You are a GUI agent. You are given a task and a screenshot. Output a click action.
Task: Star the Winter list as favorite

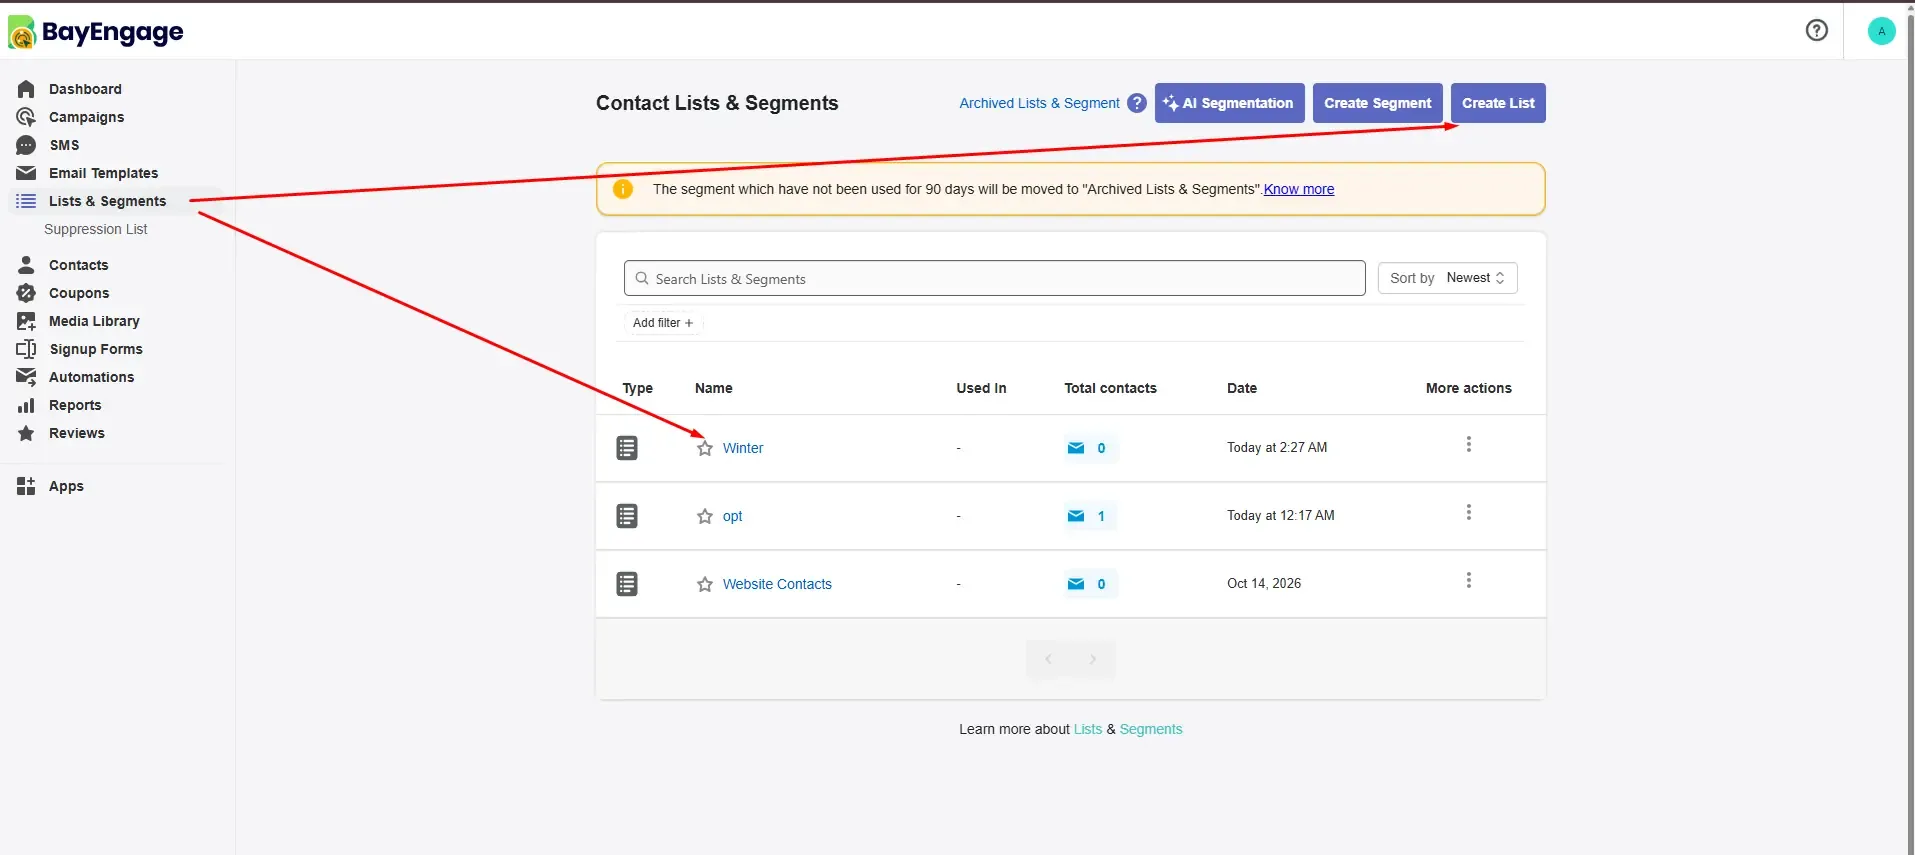click(705, 448)
